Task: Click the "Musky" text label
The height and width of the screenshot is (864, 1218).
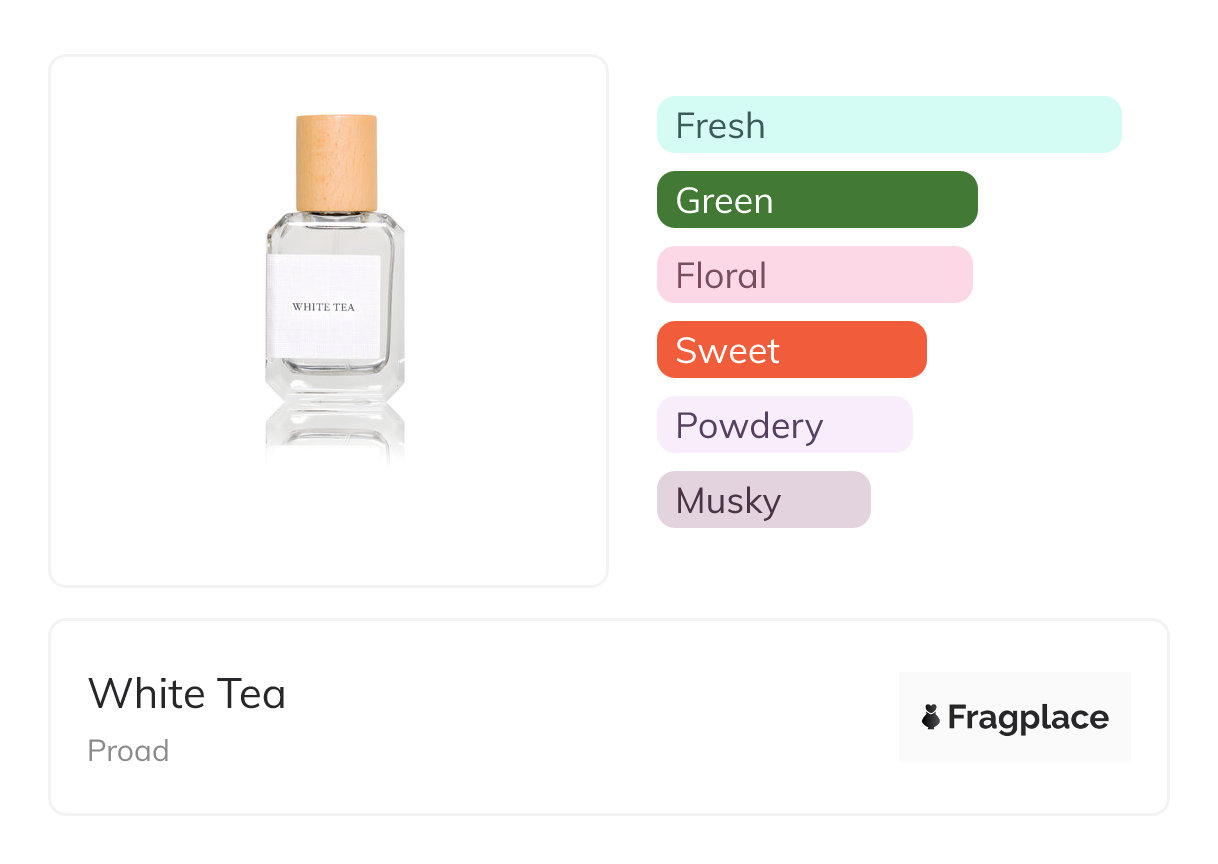Action: [728, 501]
